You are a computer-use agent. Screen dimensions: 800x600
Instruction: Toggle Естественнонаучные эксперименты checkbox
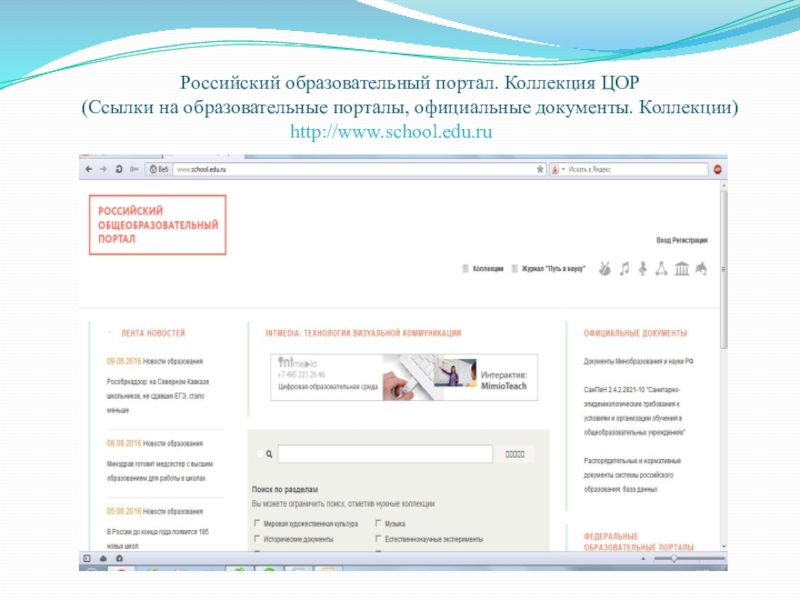point(378,538)
